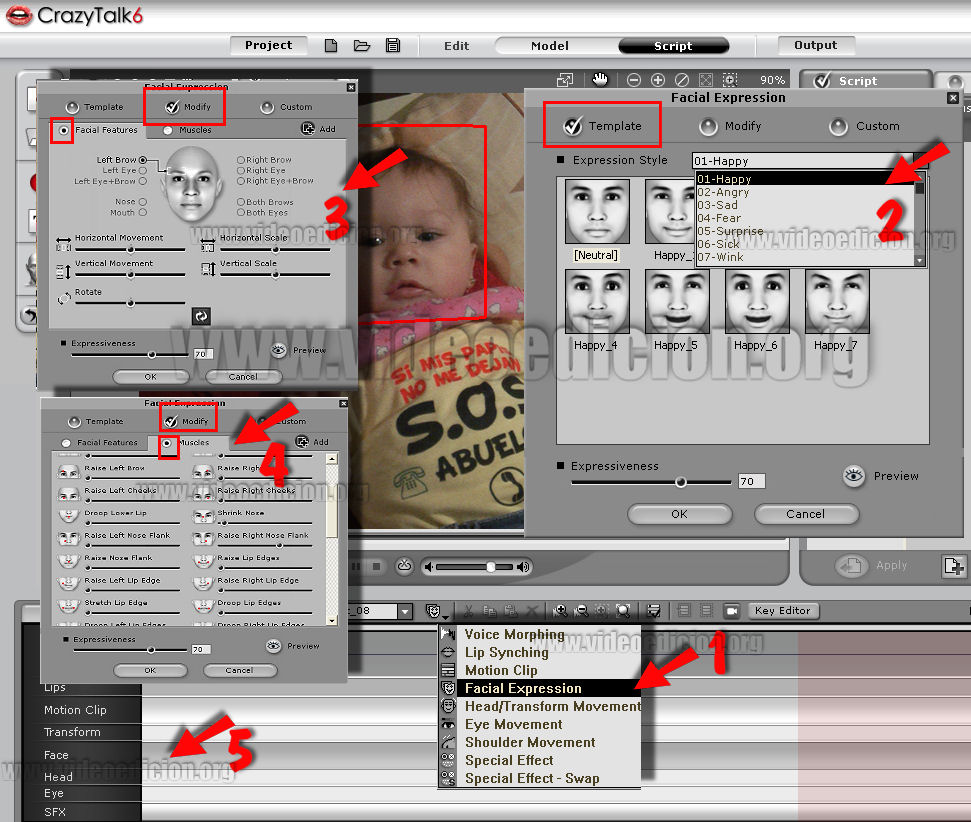Select the Left Brow radio button
The height and width of the screenshot is (822, 971).
pyautogui.click(x=143, y=160)
